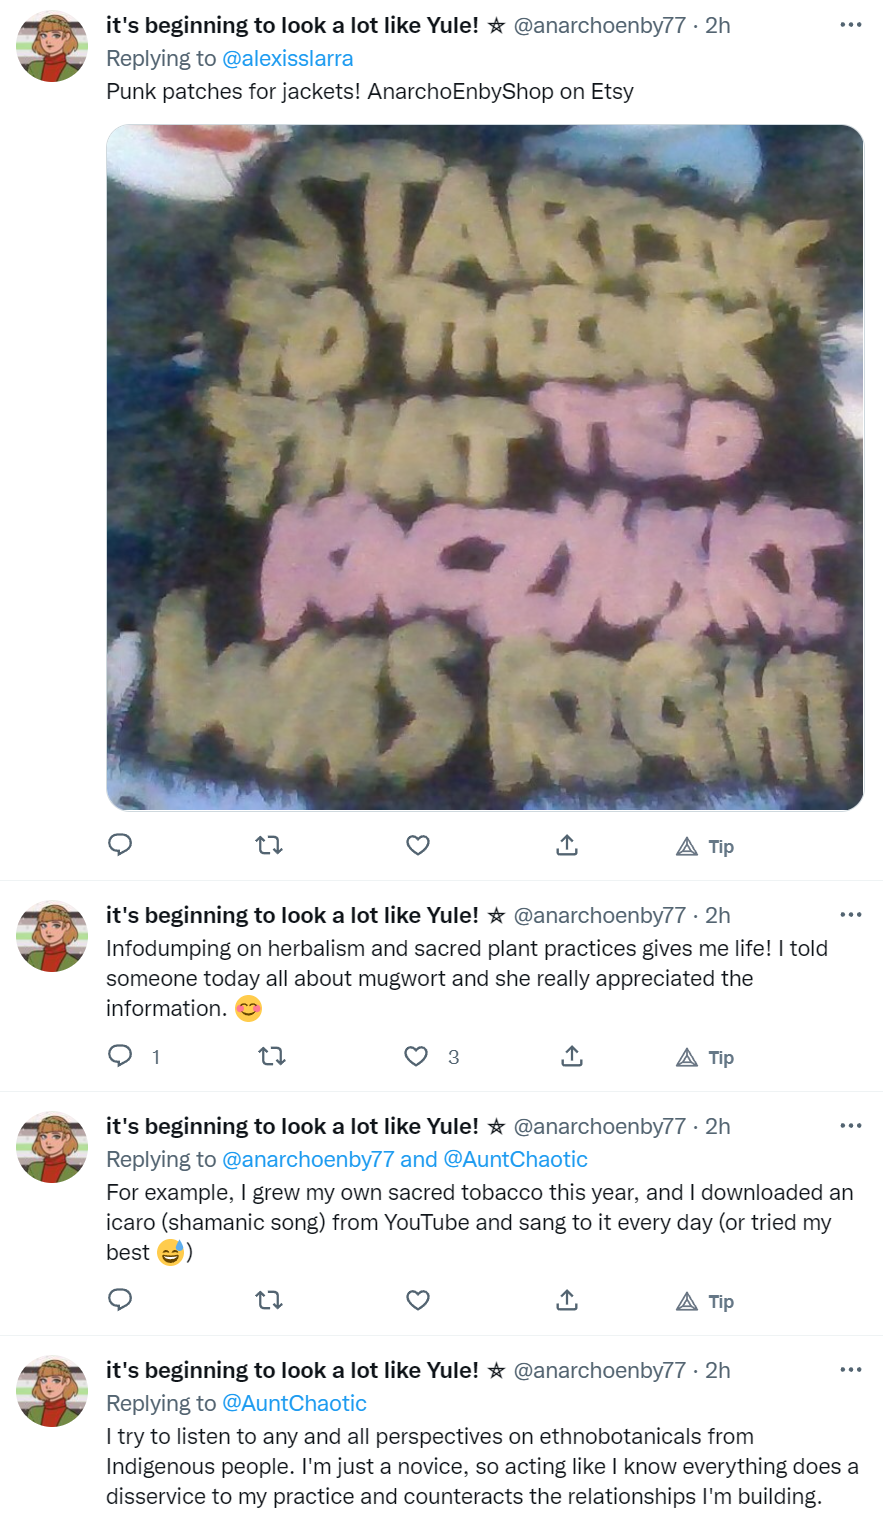Image resolution: width=883 pixels, height=1519 pixels.
Task: Reply to the herbalism infodumping tweet
Action: point(120,1056)
